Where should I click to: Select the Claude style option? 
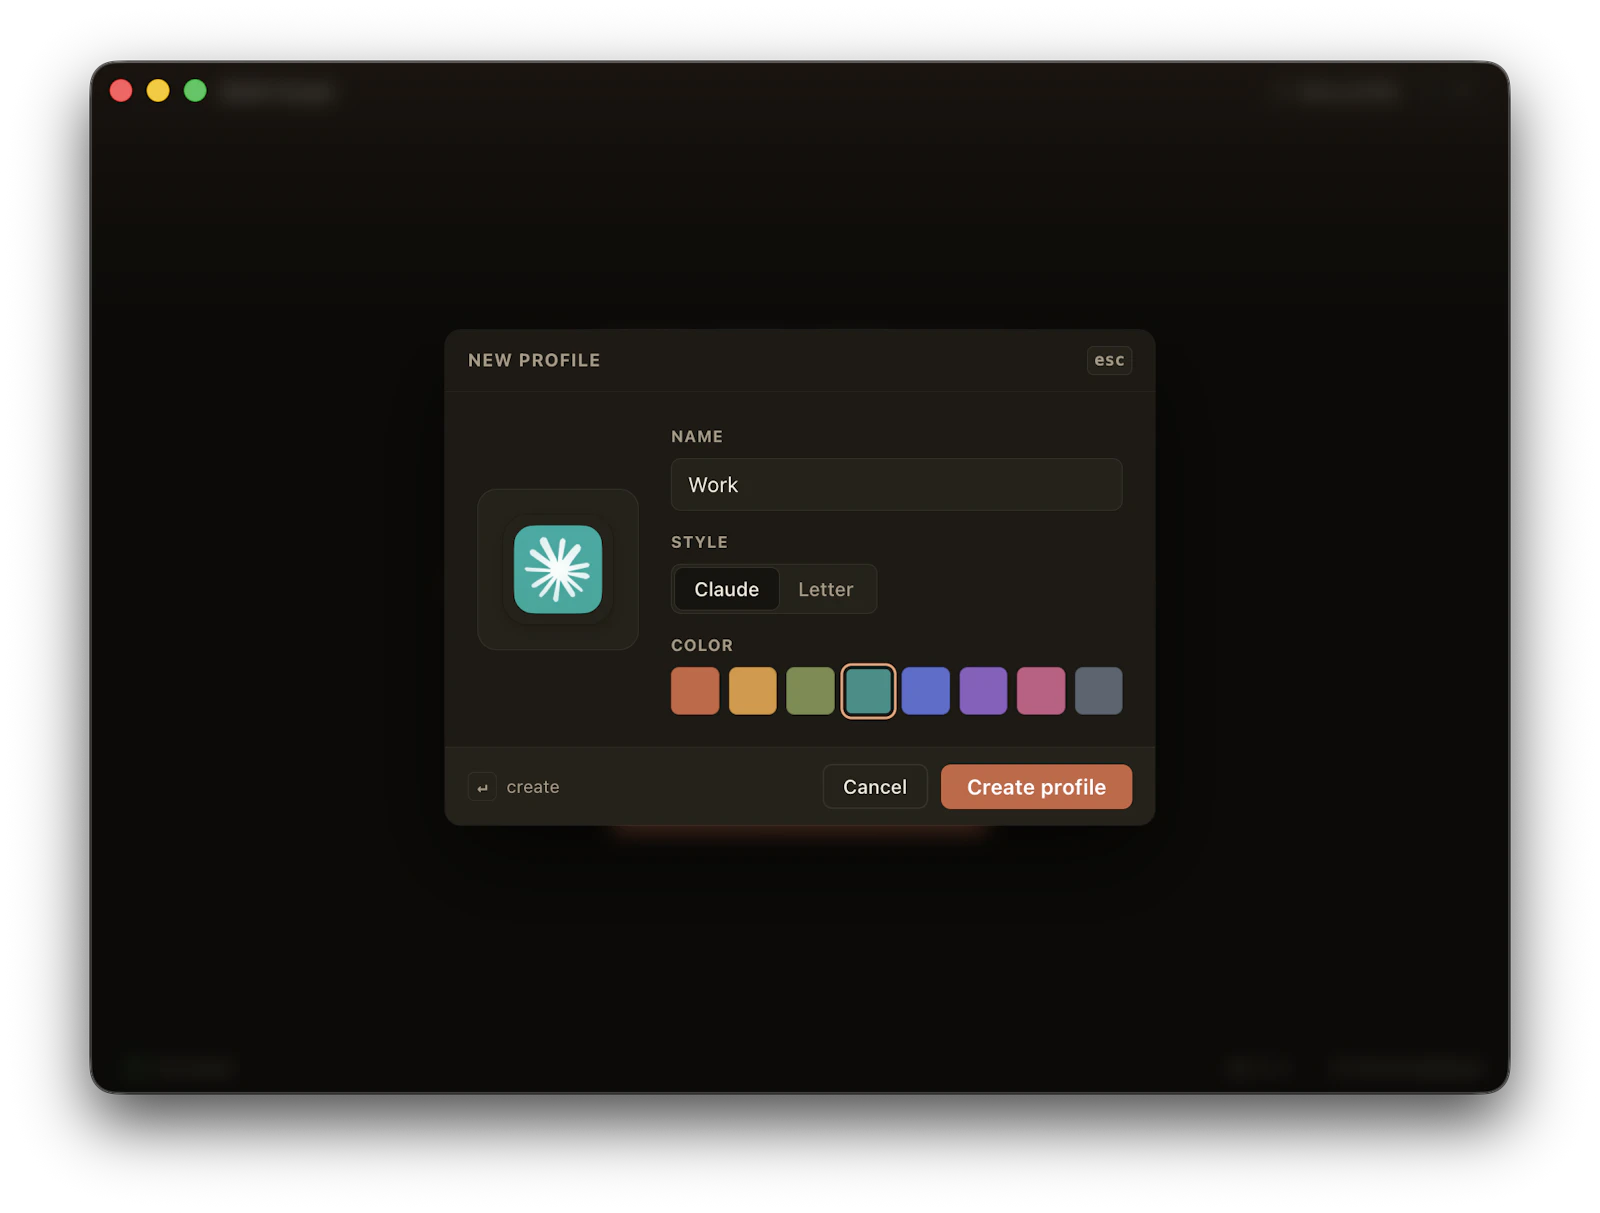click(x=727, y=589)
